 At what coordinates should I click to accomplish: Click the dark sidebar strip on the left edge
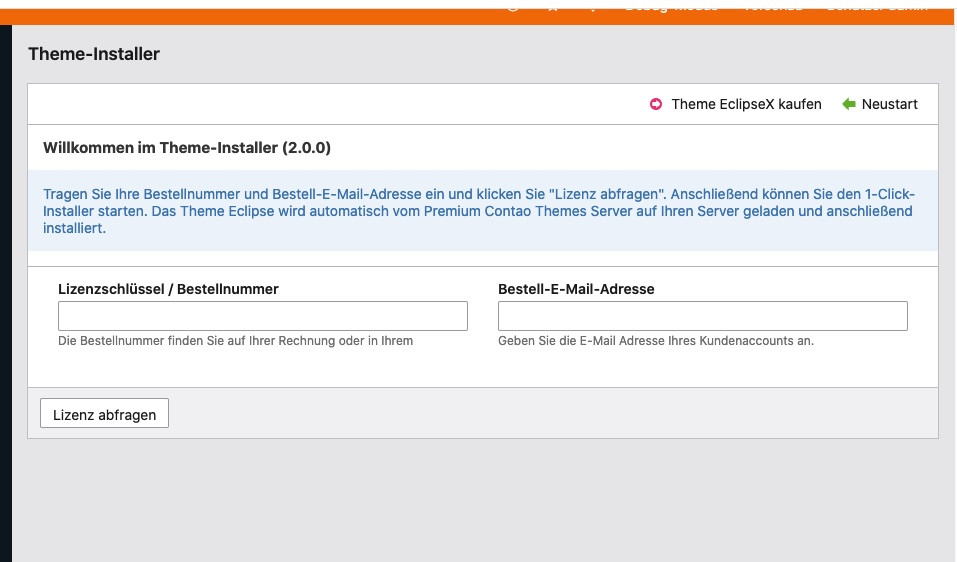[5, 300]
